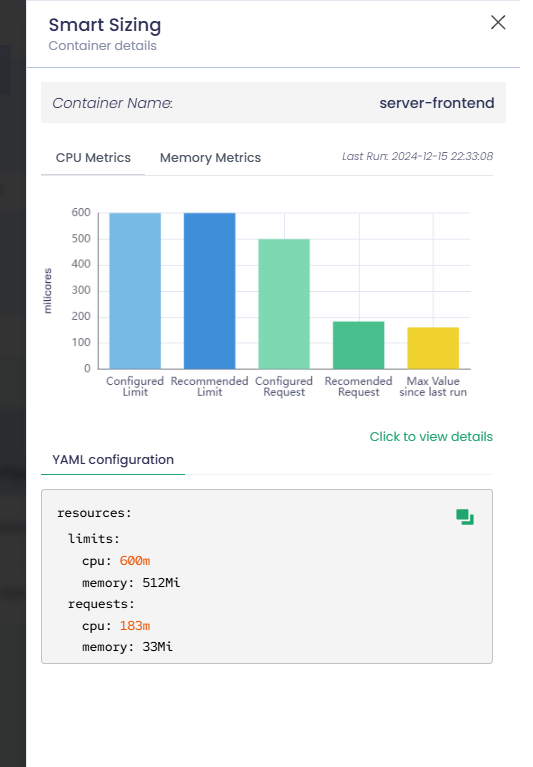The image size is (533, 767).
Task: Copy the YAML configuration with the green icon
Action: pos(465,517)
